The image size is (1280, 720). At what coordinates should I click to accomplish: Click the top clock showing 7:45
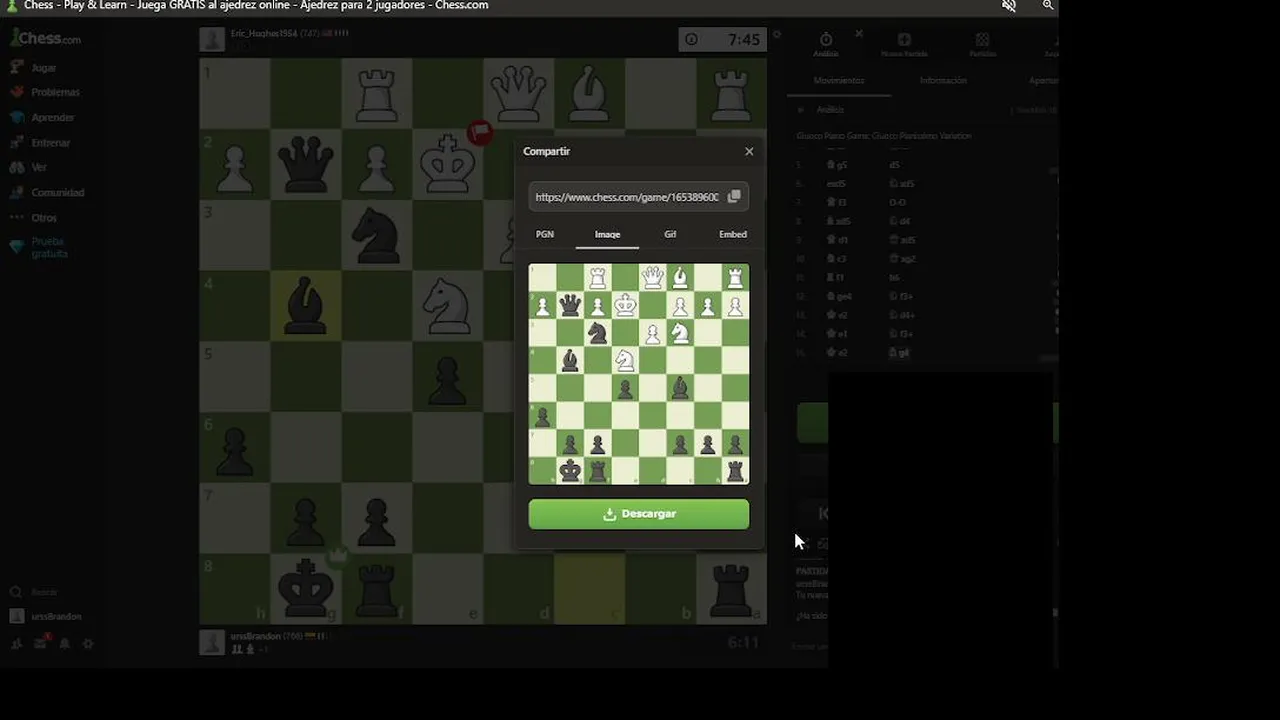point(724,40)
